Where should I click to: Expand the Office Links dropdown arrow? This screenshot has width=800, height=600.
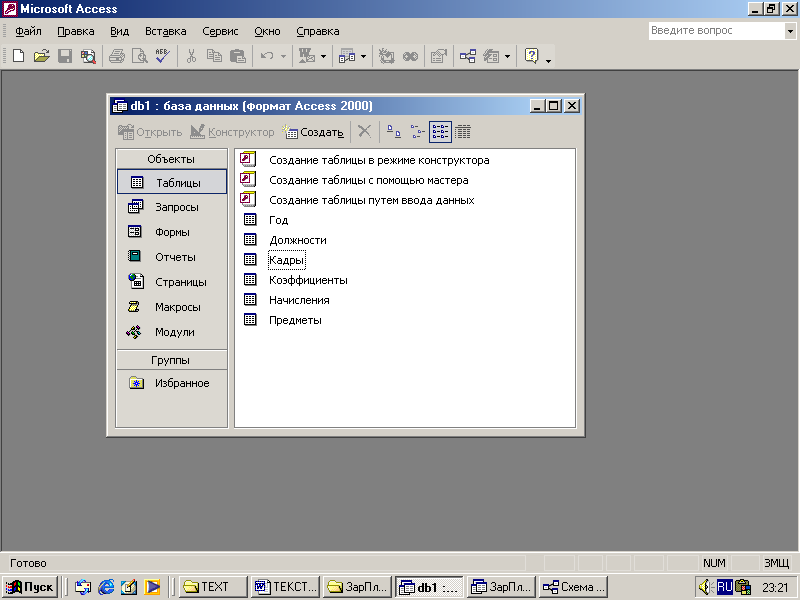[x=323, y=56]
